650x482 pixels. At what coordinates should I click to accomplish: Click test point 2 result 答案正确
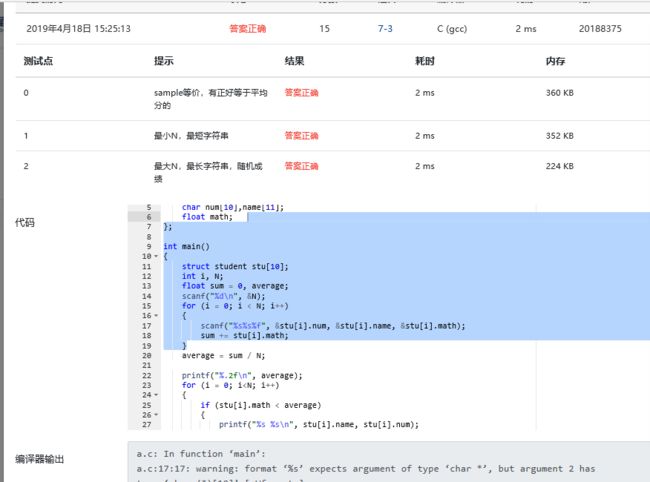(301, 166)
